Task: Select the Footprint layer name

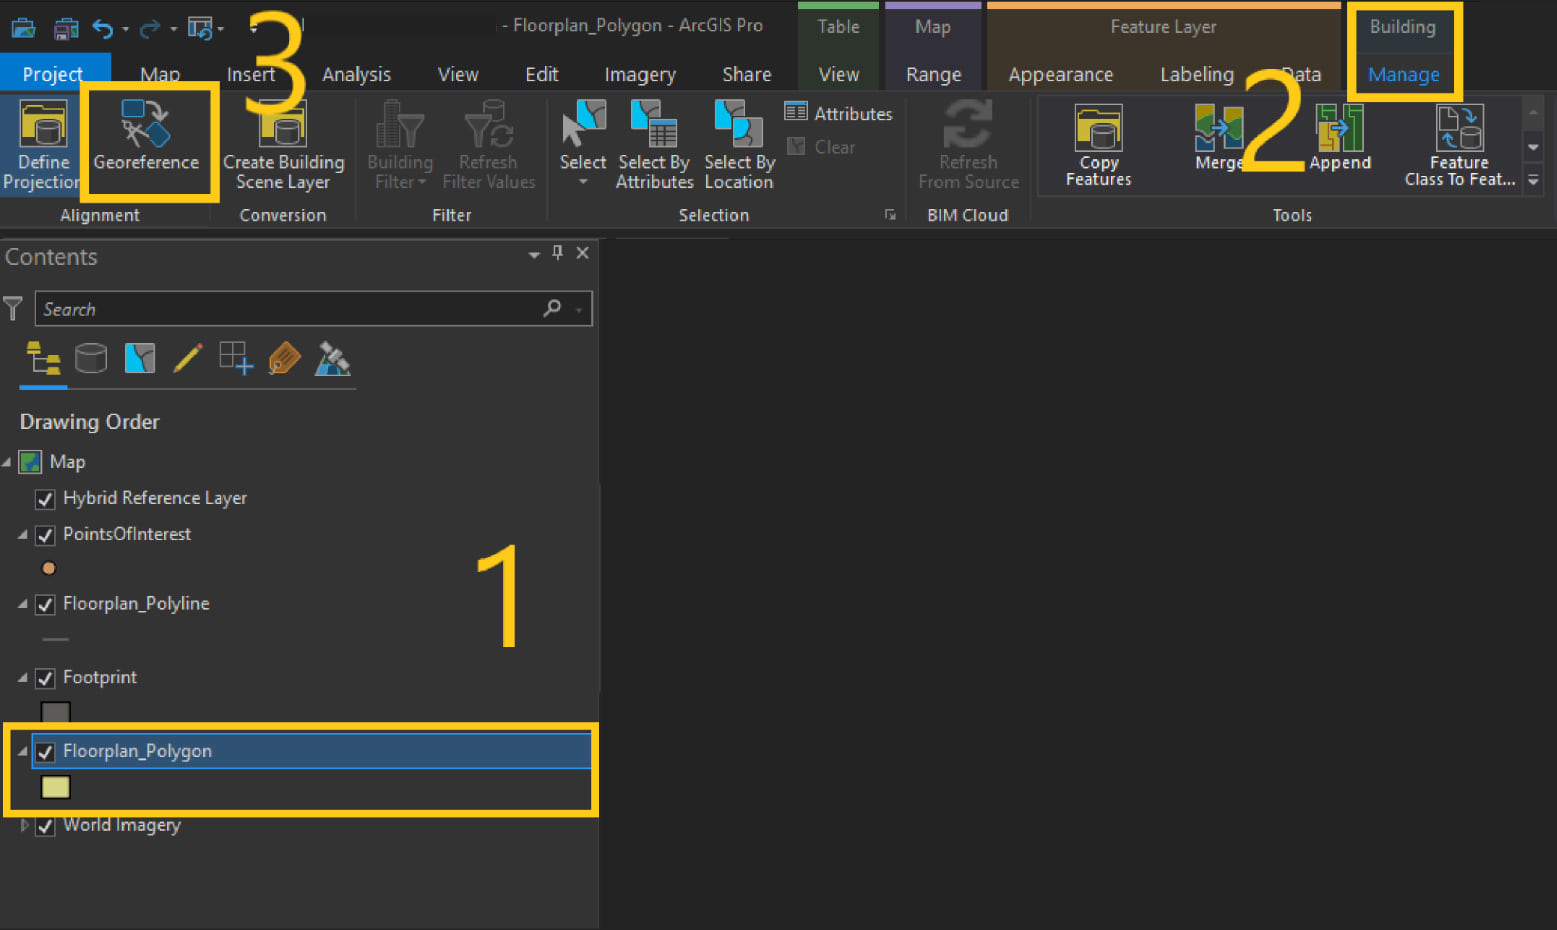Action: coord(100,677)
